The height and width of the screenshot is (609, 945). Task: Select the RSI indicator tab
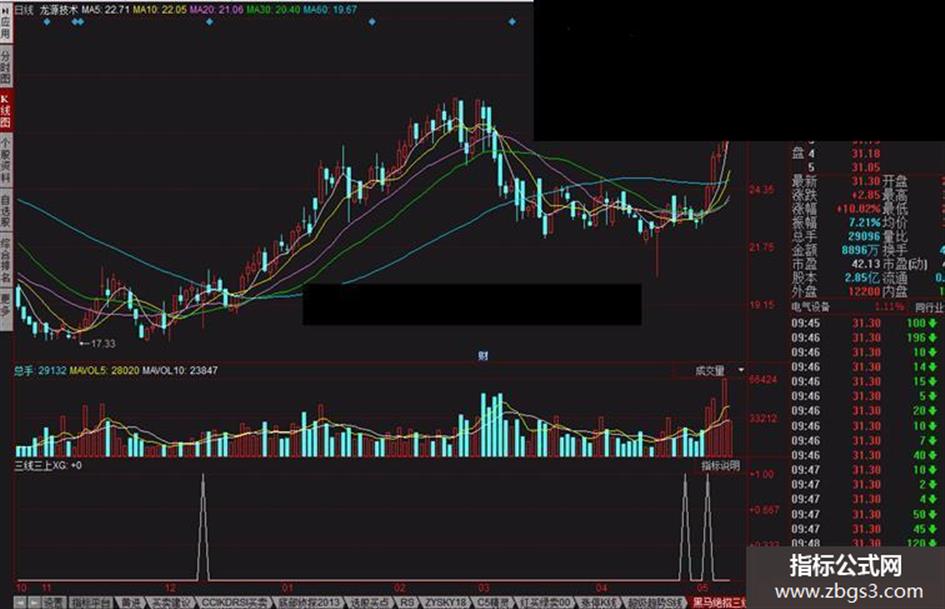[407, 602]
